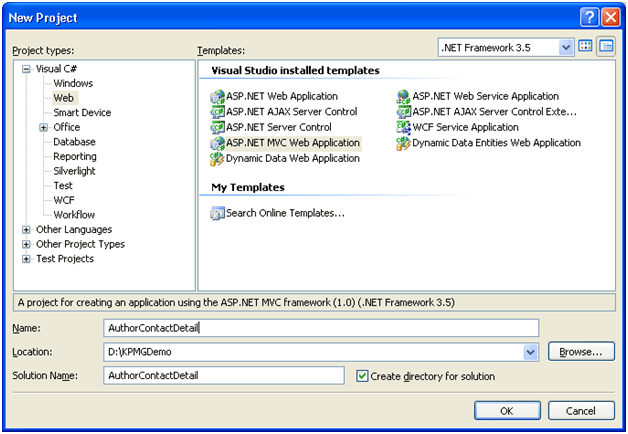Switch templates to large icons view
The image size is (628, 434).
(586, 47)
